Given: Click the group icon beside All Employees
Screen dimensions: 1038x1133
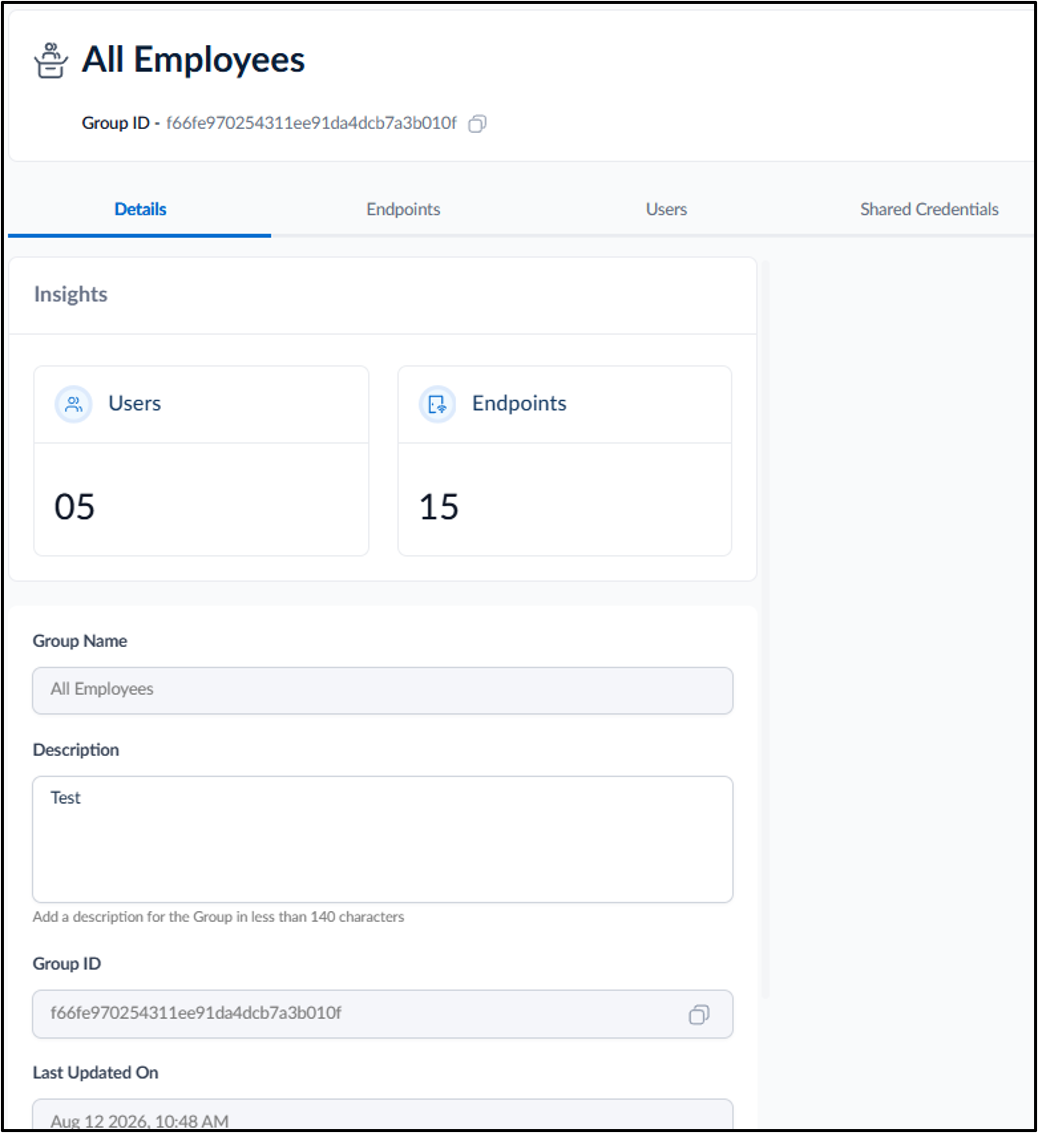Looking at the screenshot, I should click(51, 61).
